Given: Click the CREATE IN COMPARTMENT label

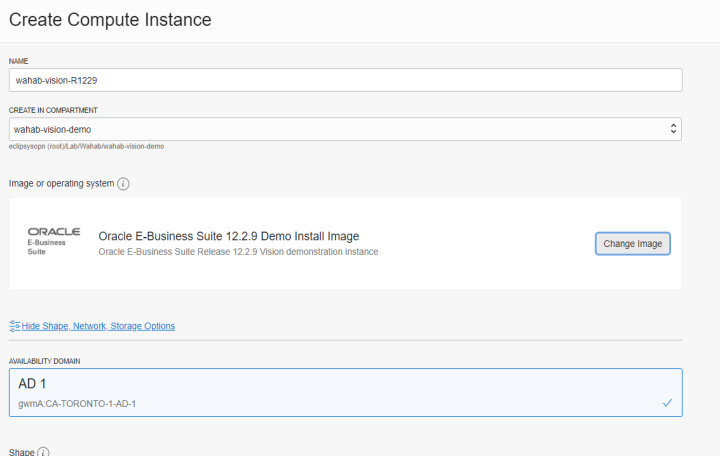Looking at the screenshot, I should 52,110.
